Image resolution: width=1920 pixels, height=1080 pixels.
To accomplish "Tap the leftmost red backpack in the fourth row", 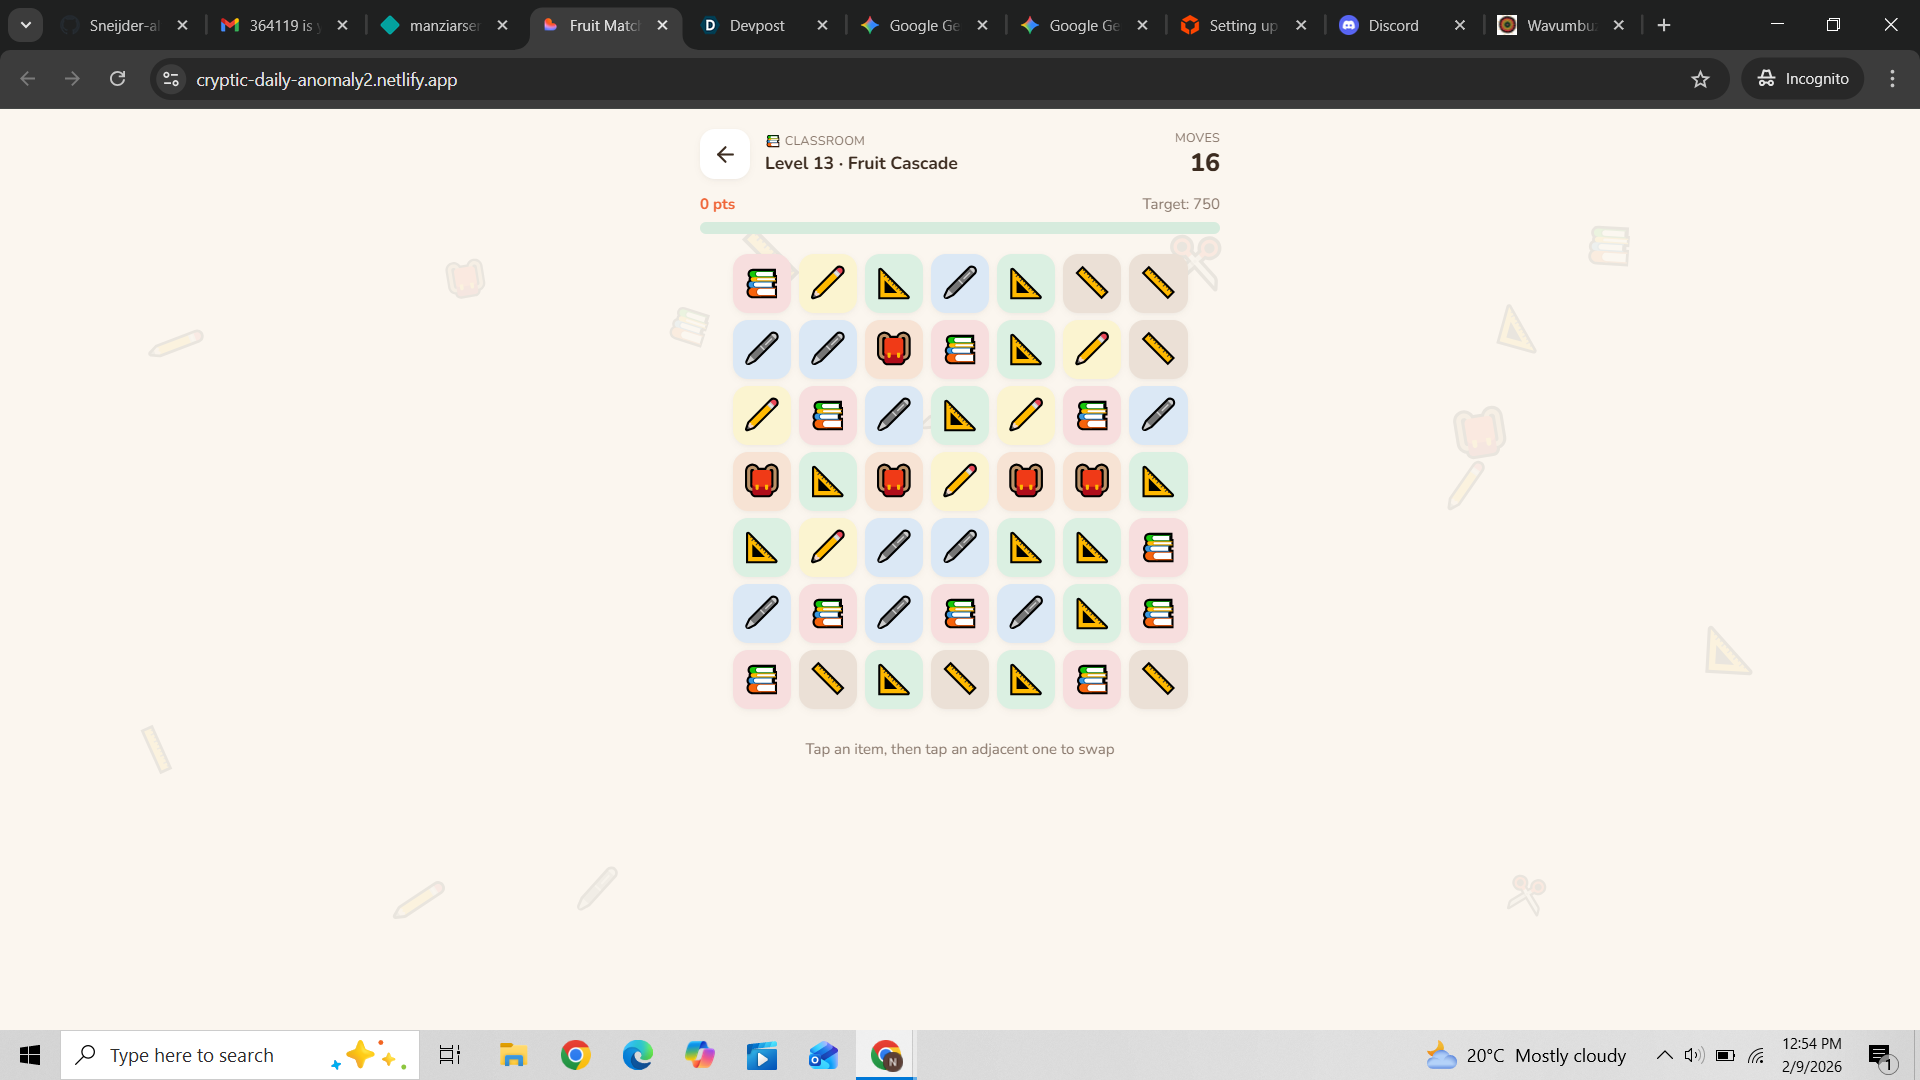I will coord(761,481).
